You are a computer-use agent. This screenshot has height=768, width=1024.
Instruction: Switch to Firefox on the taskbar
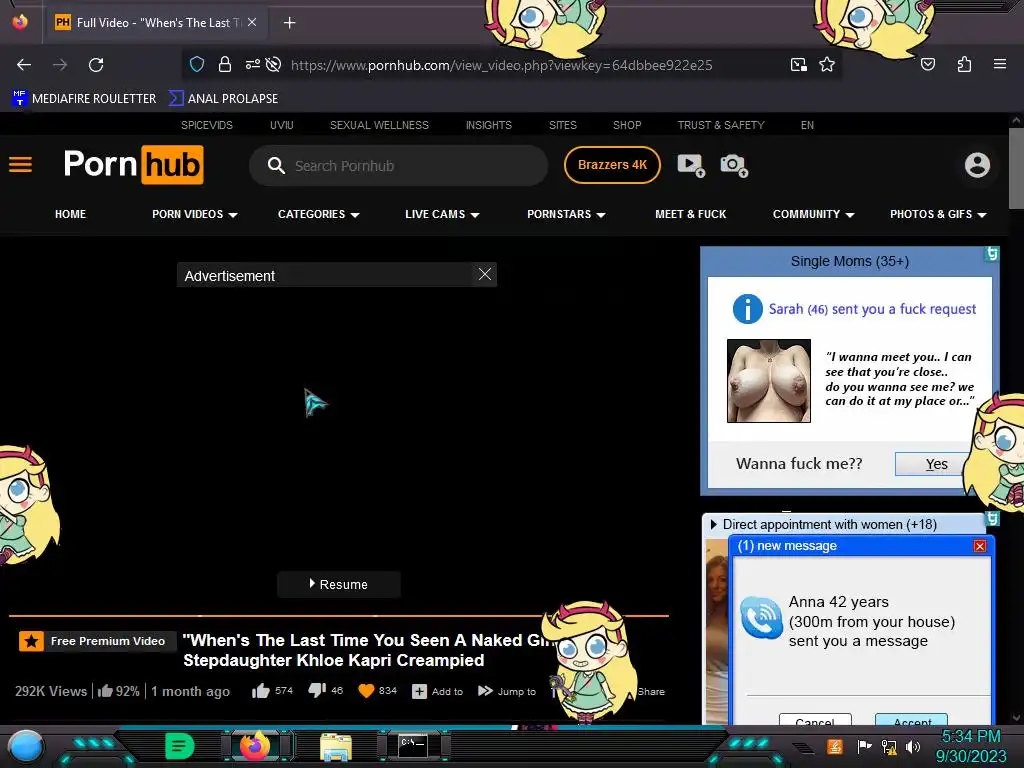[255, 746]
